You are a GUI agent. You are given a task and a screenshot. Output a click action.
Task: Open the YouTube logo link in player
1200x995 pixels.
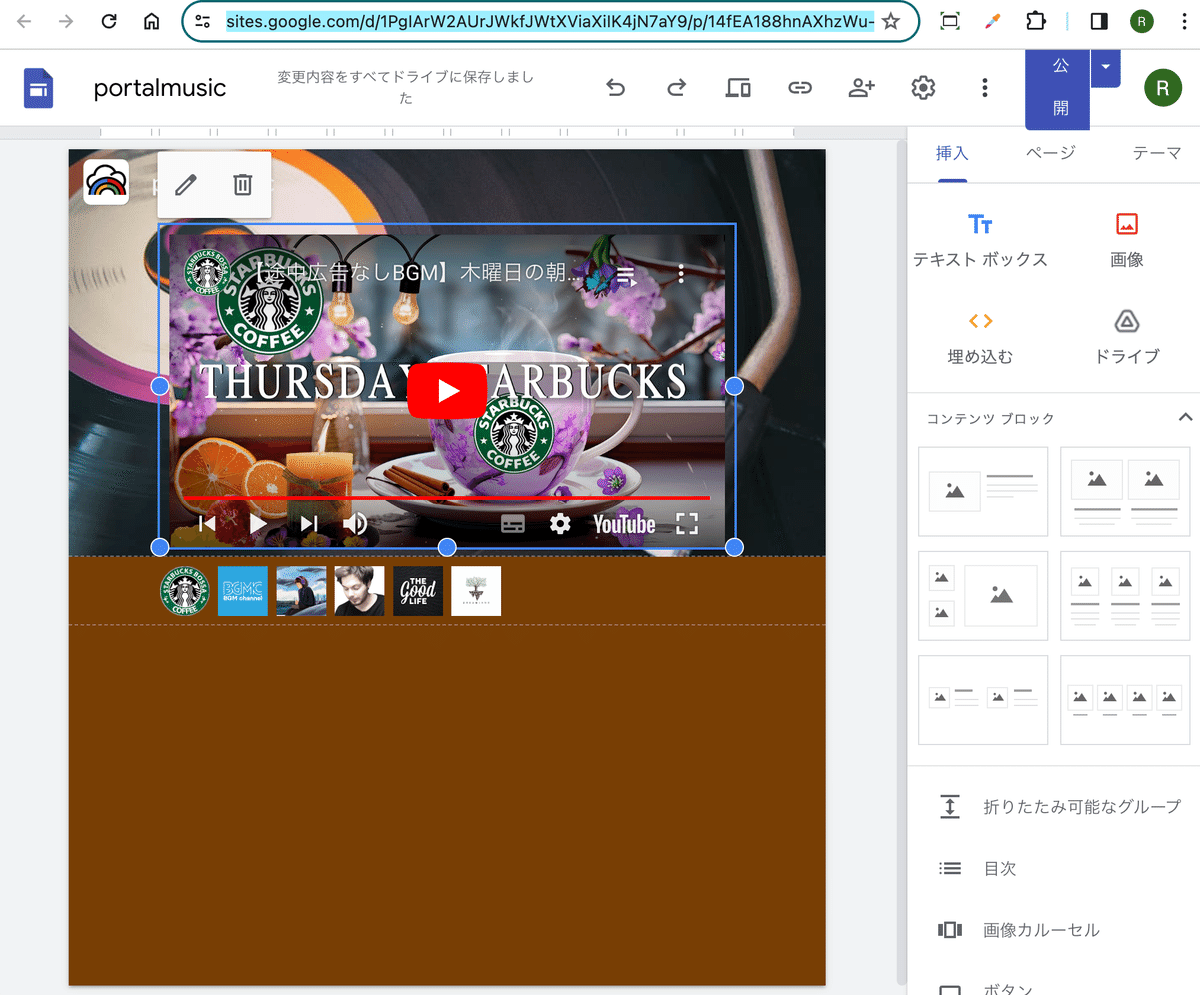tap(624, 524)
